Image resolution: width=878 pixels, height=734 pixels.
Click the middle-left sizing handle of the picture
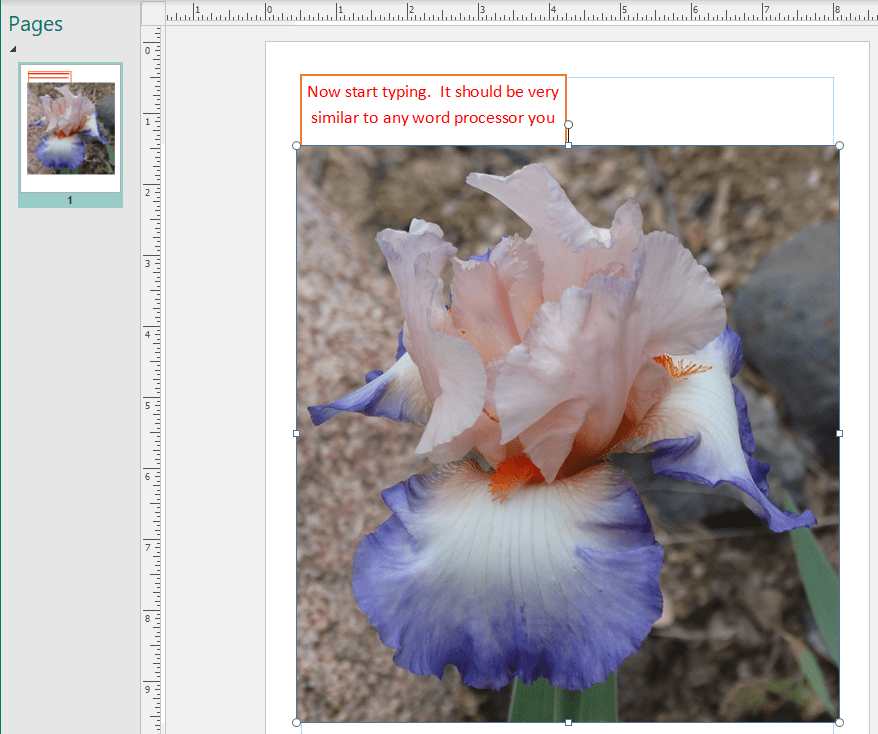click(297, 433)
